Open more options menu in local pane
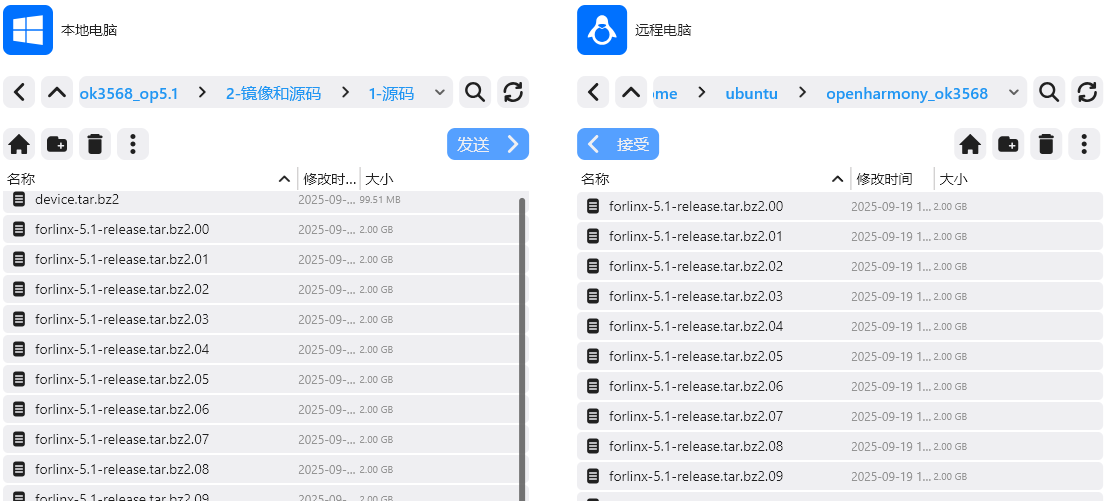Viewport: 1115px width, 501px height. (133, 144)
